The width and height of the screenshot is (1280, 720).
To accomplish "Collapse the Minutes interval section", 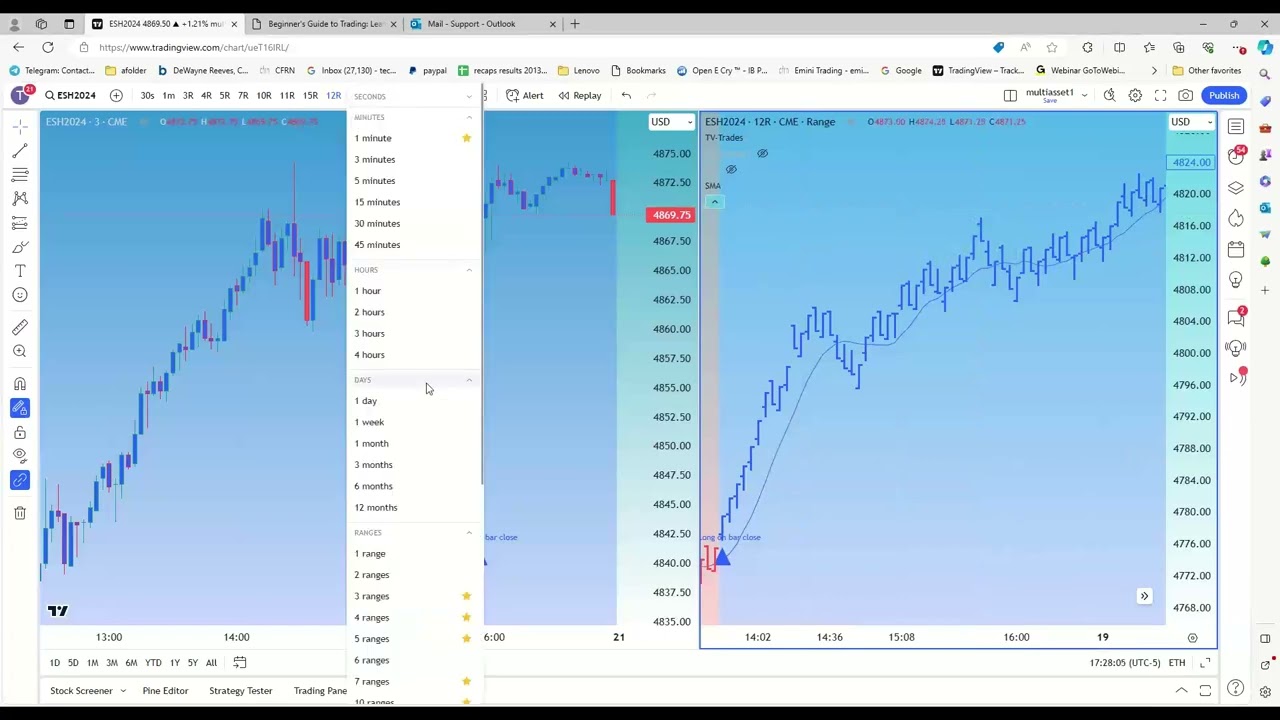I will pos(469,117).
